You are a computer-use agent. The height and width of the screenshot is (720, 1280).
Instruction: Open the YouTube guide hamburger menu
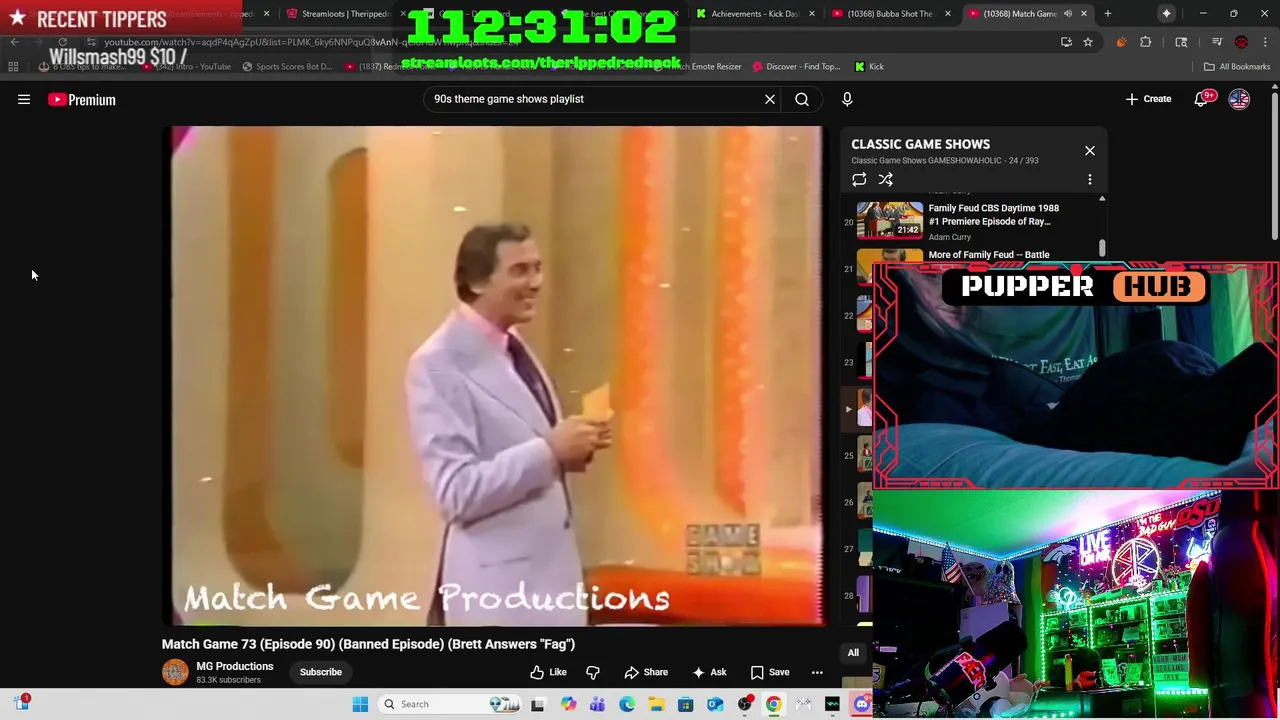(24, 99)
